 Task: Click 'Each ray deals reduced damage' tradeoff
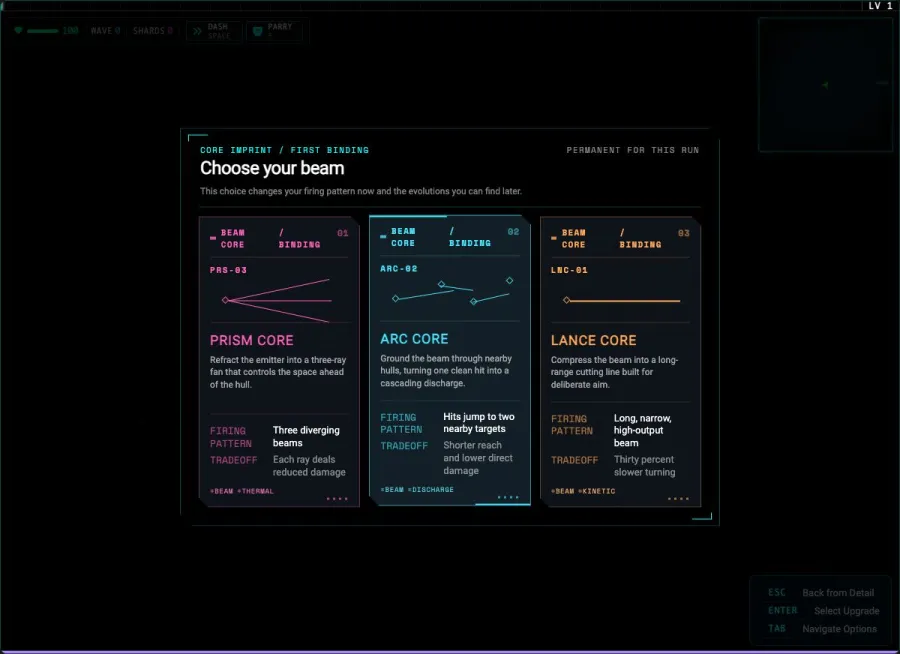(x=309, y=466)
